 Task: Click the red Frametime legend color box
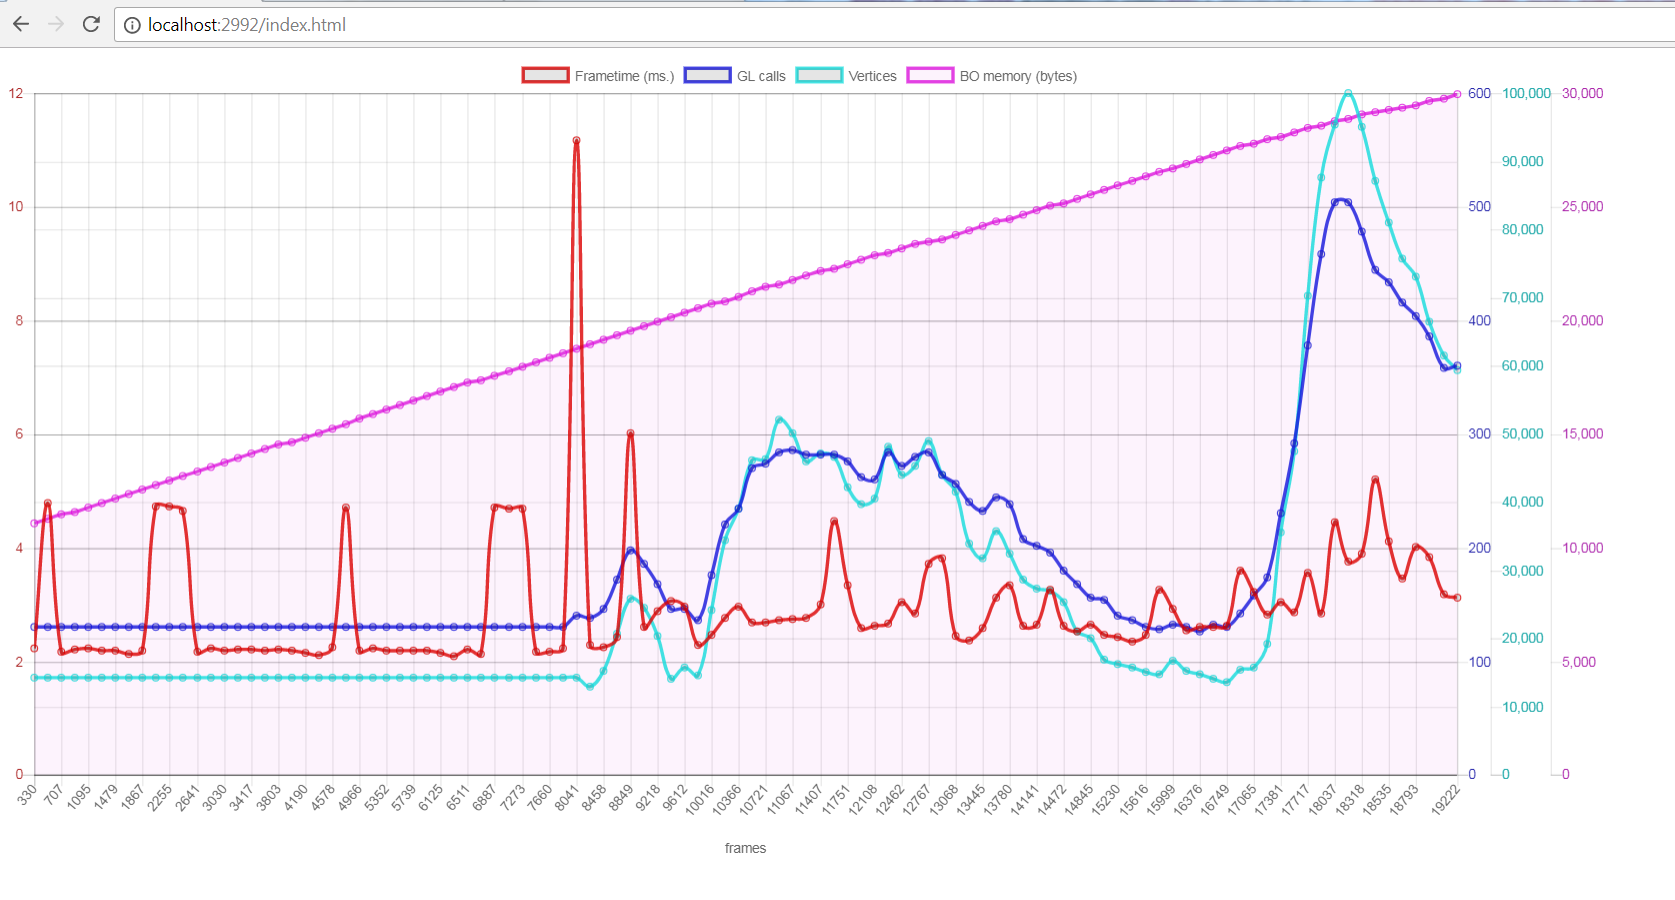(x=545, y=76)
